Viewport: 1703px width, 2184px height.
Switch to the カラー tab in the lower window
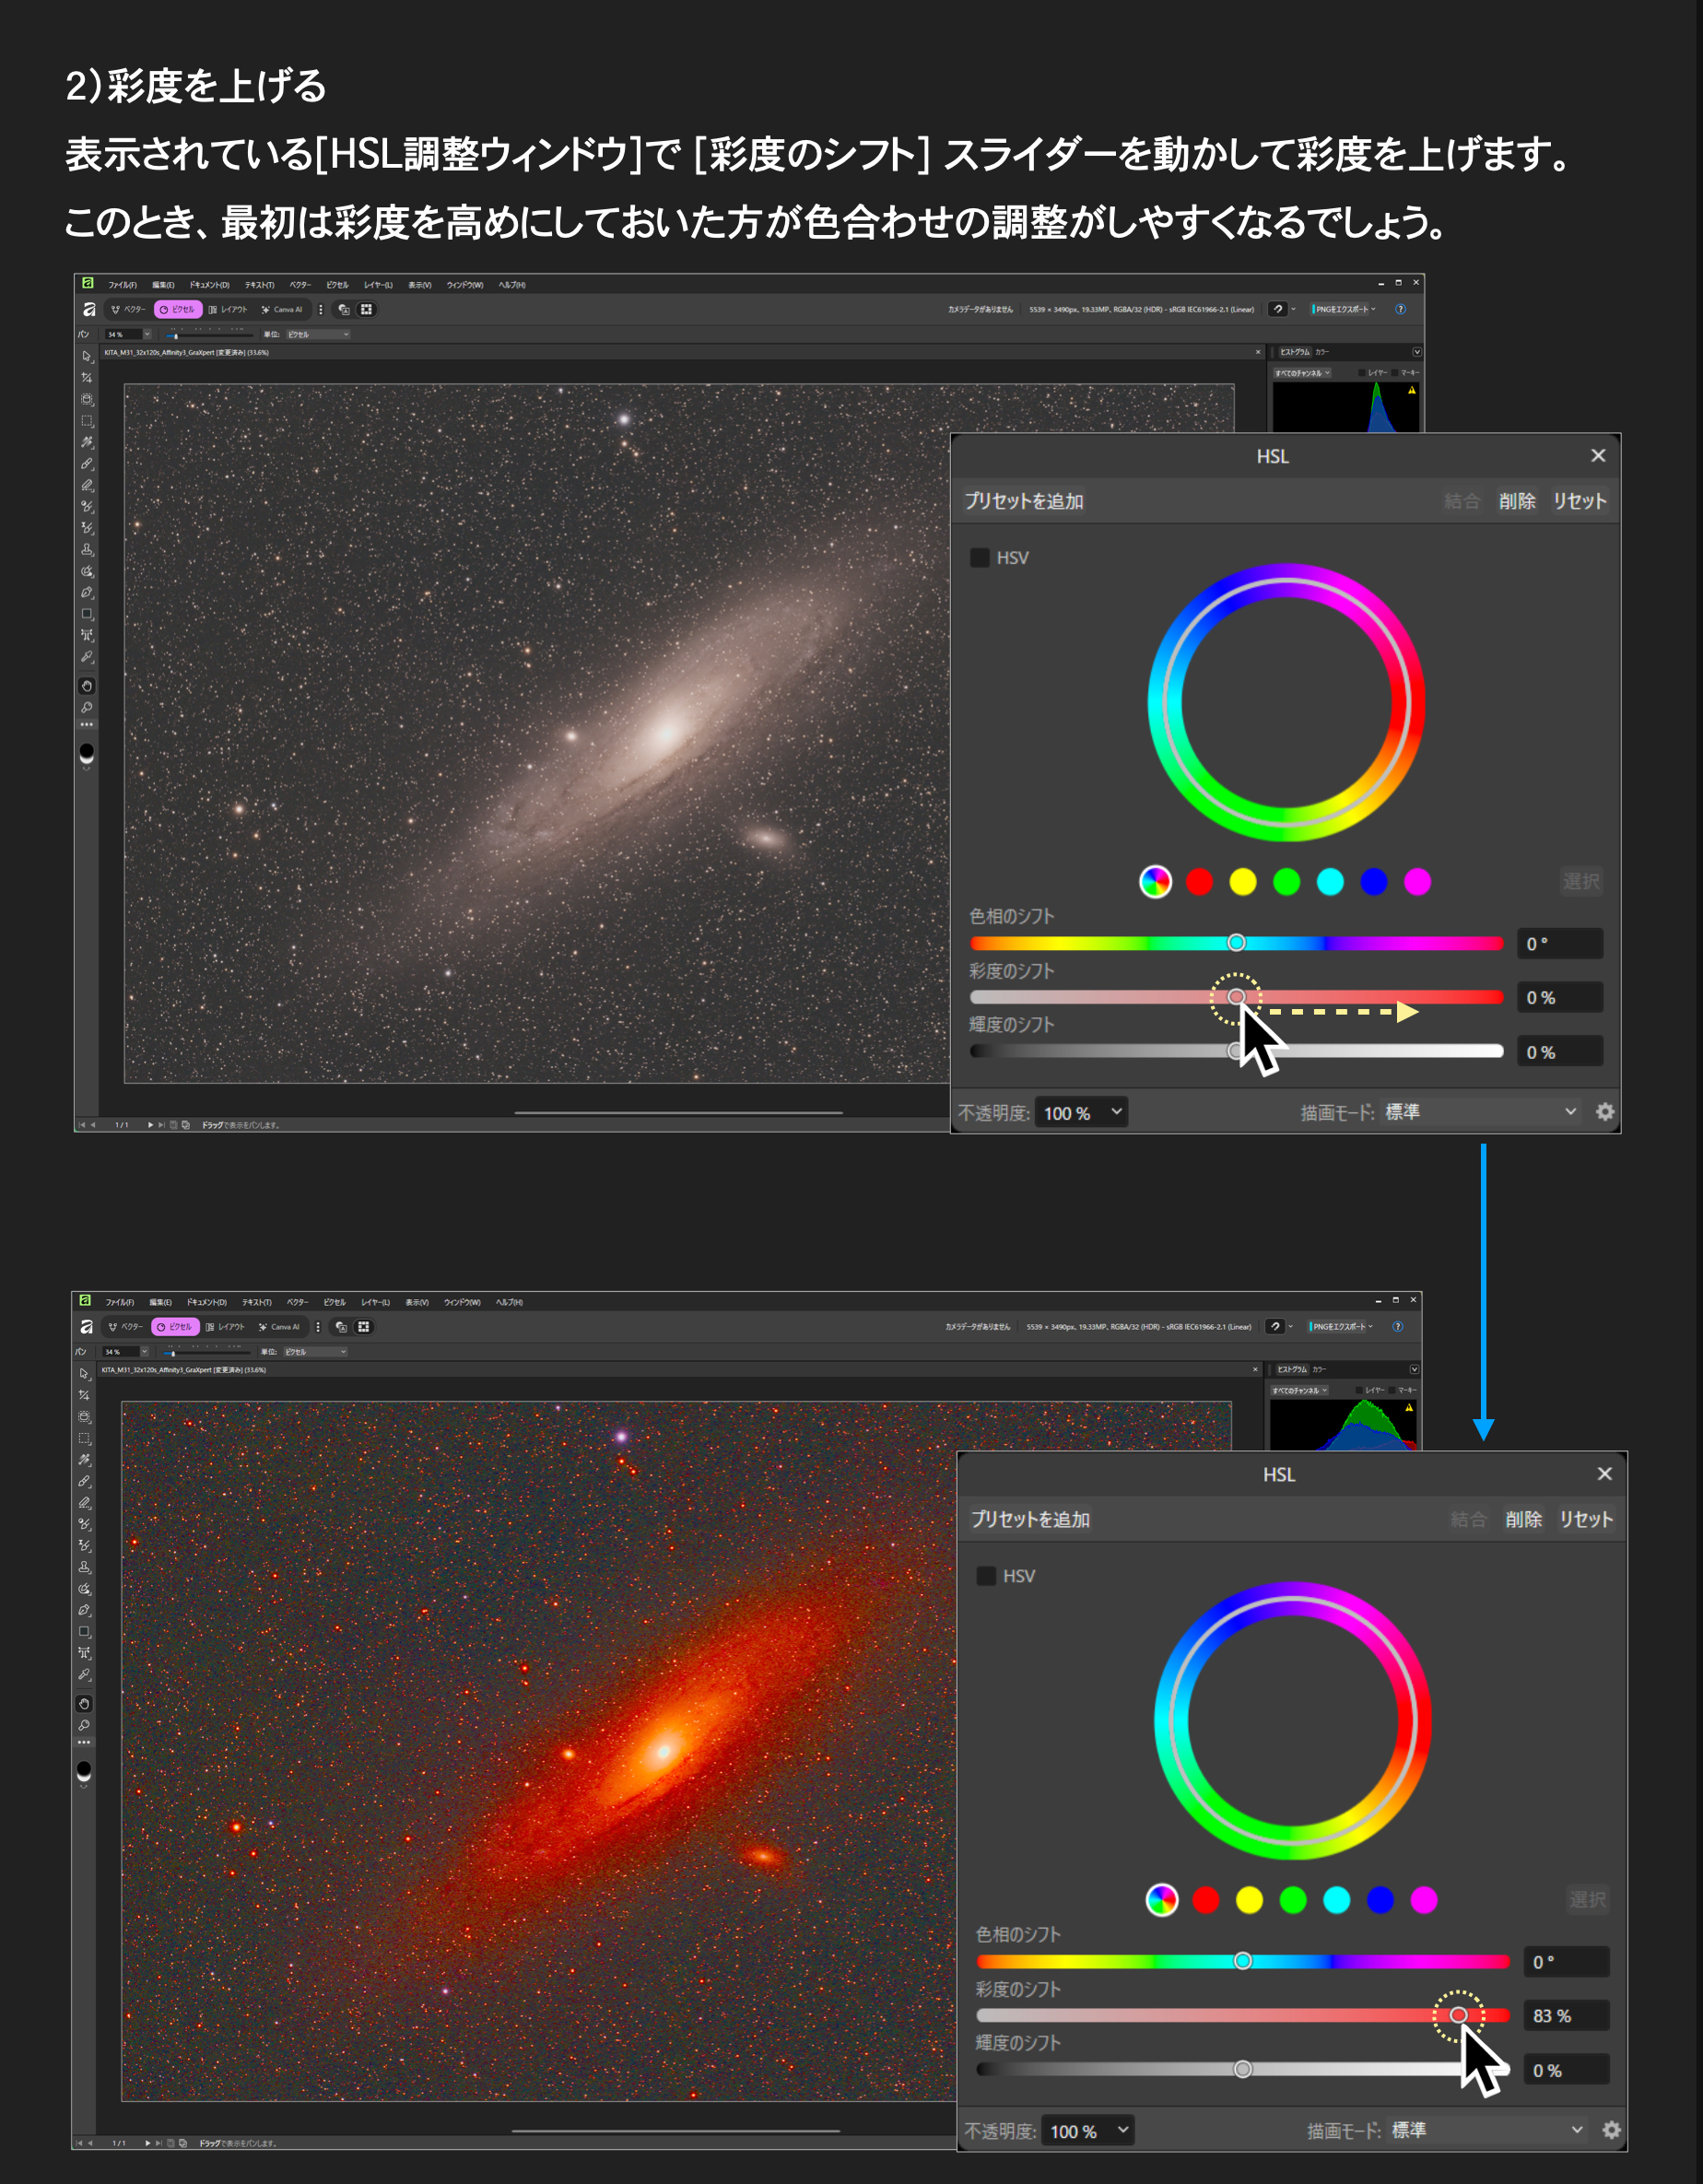tap(1321, 1370)
